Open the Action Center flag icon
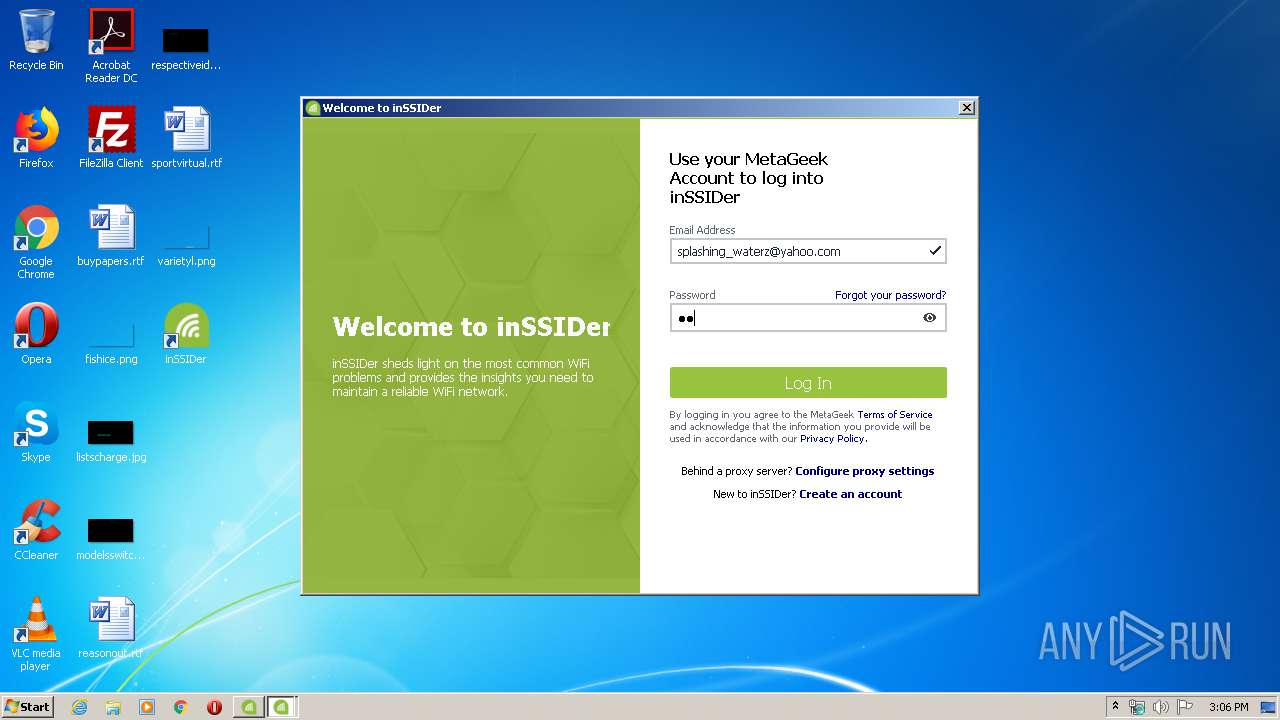This screenshot has height=720, width=1280. point(1185,707)
